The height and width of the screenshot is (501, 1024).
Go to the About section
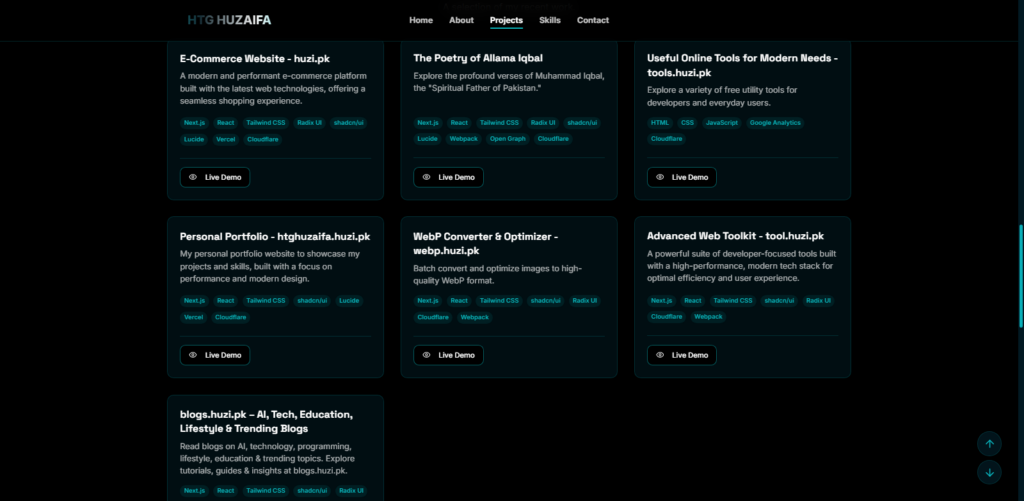click(461, 20)
